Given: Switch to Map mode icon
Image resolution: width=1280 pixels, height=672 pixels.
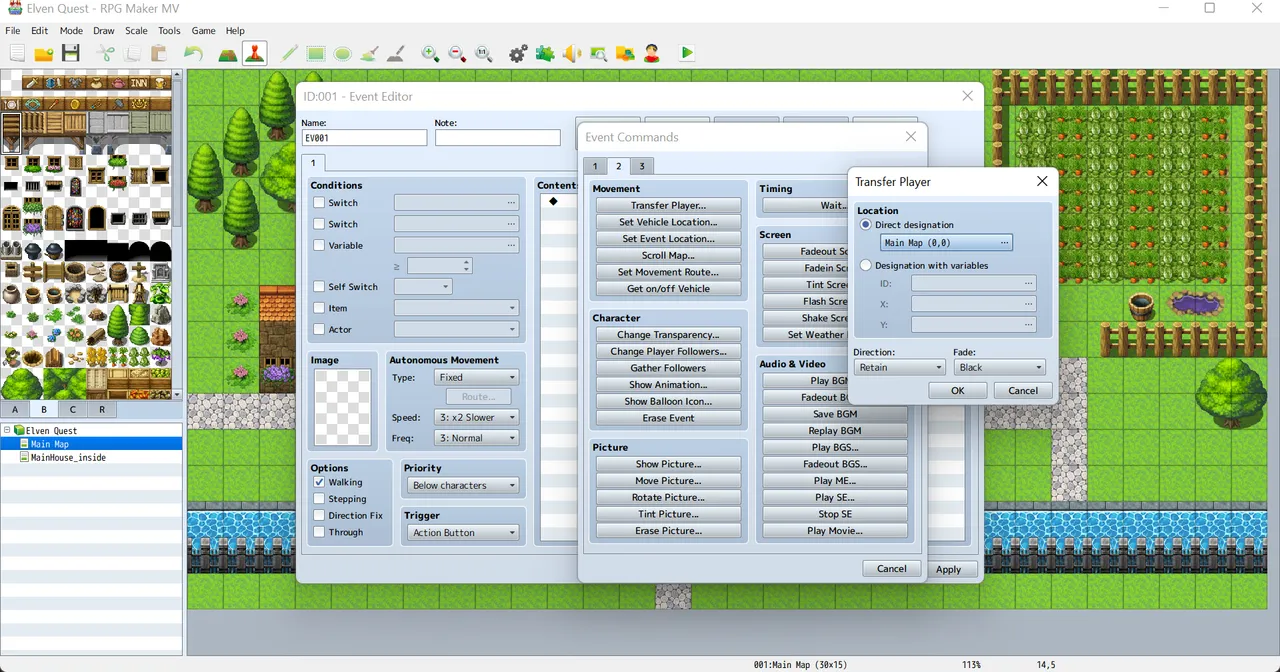Looking at the screenshot, I should (228, 54).
